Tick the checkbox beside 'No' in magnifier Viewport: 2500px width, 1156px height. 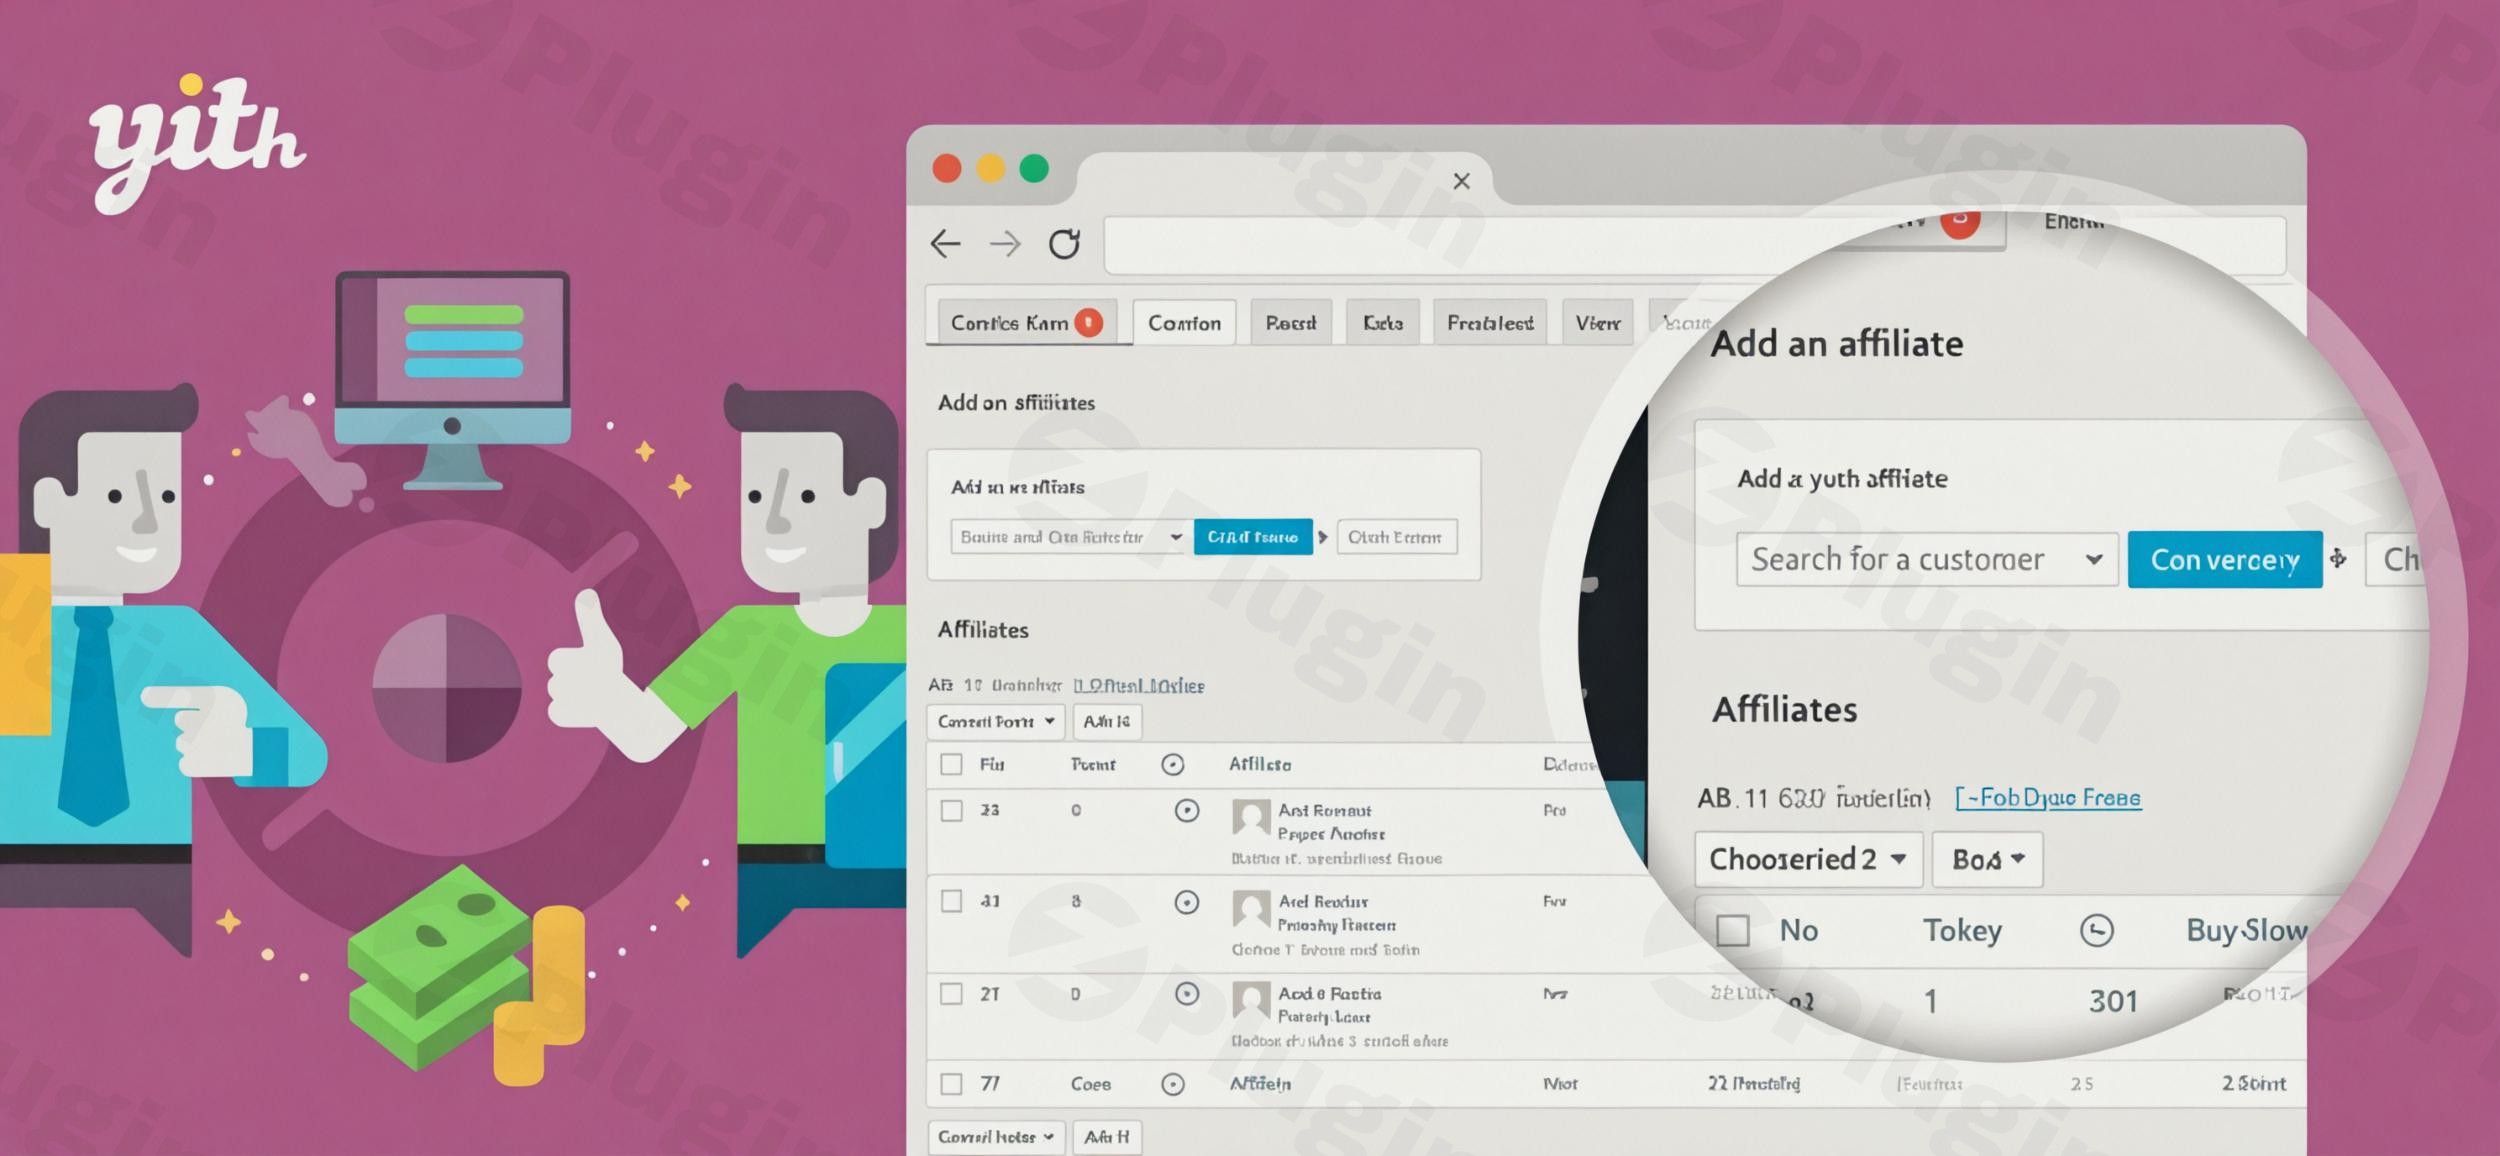[1732, 931]
